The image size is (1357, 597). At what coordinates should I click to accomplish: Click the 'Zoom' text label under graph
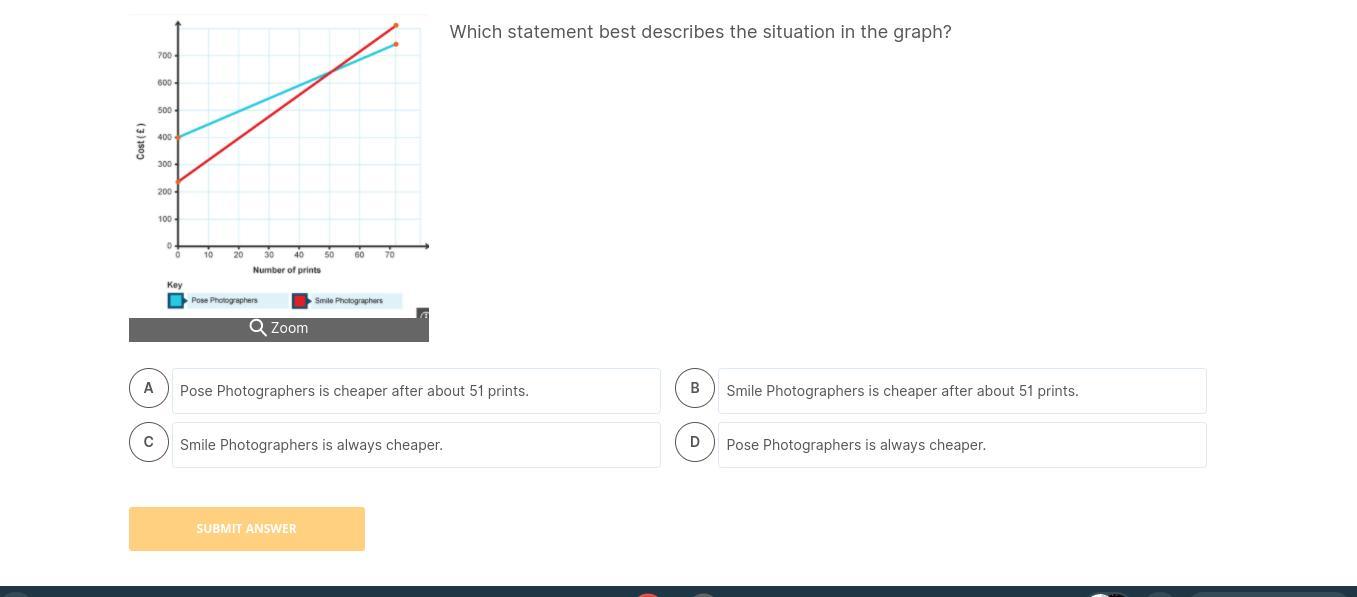(x=290, y=328)
